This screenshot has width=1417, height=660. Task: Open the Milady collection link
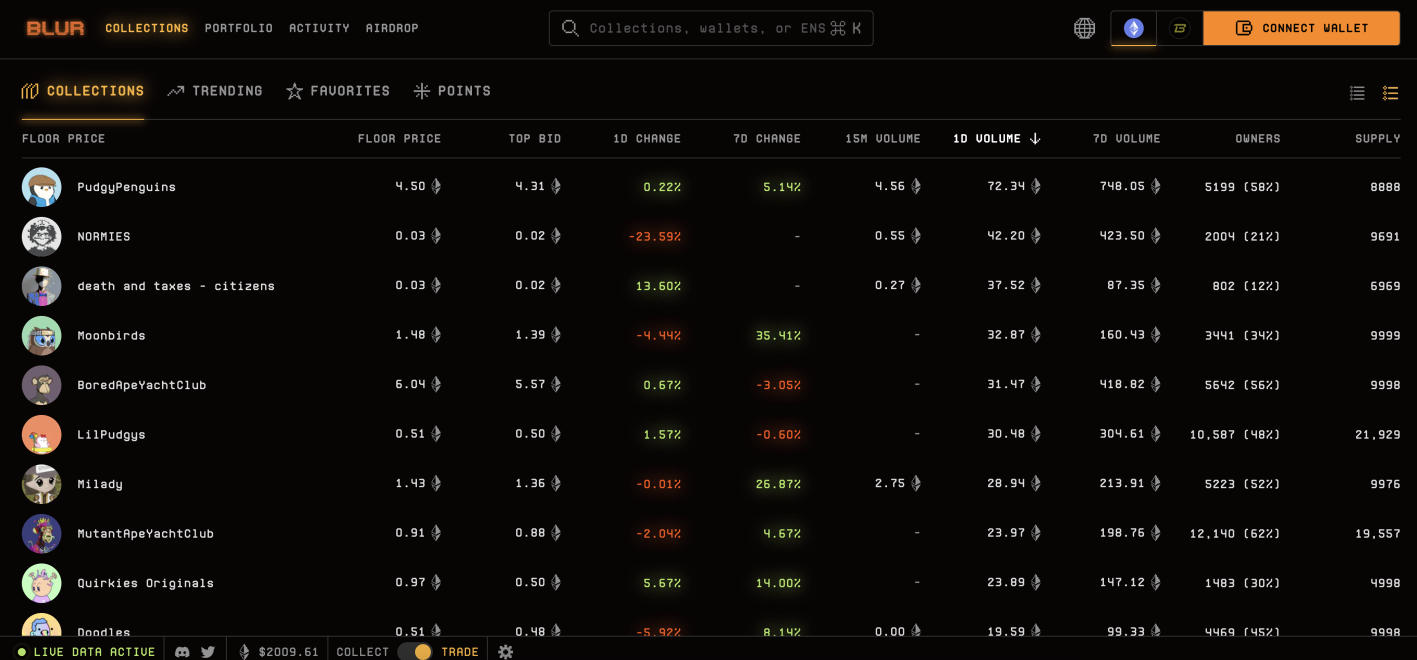[x=100, y=484]
